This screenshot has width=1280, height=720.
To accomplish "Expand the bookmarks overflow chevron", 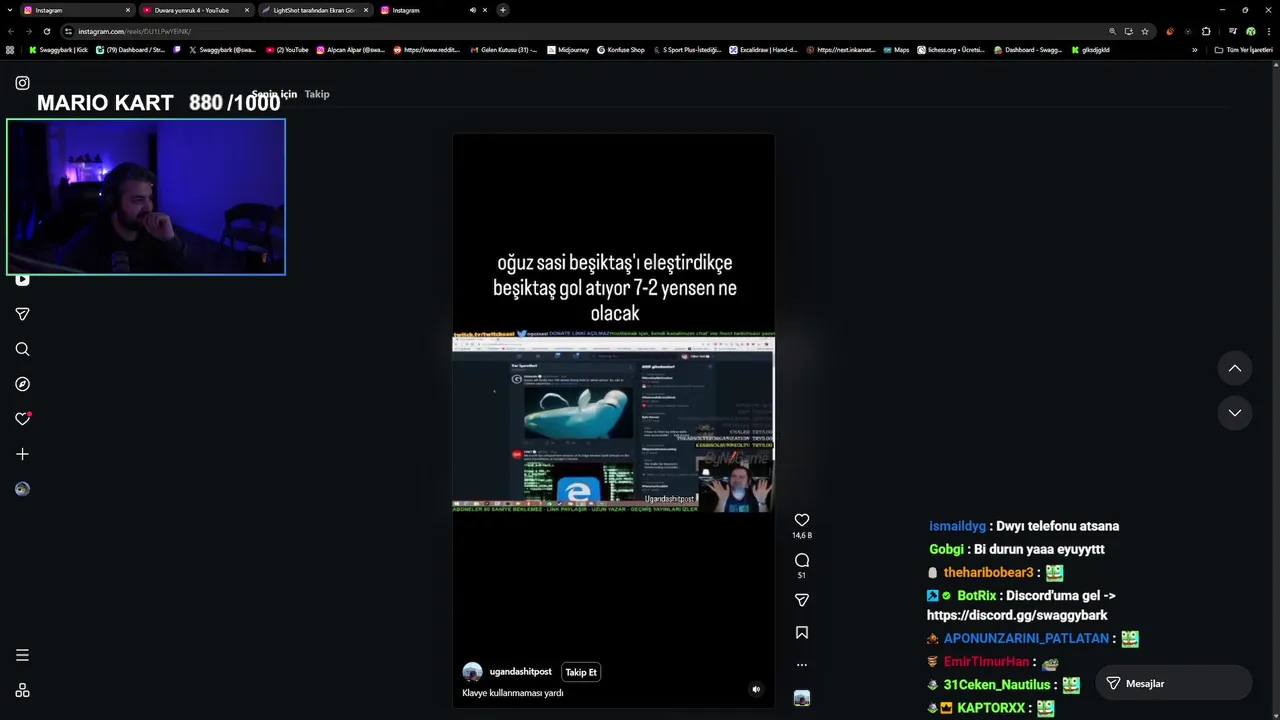I will [1194, 50].
